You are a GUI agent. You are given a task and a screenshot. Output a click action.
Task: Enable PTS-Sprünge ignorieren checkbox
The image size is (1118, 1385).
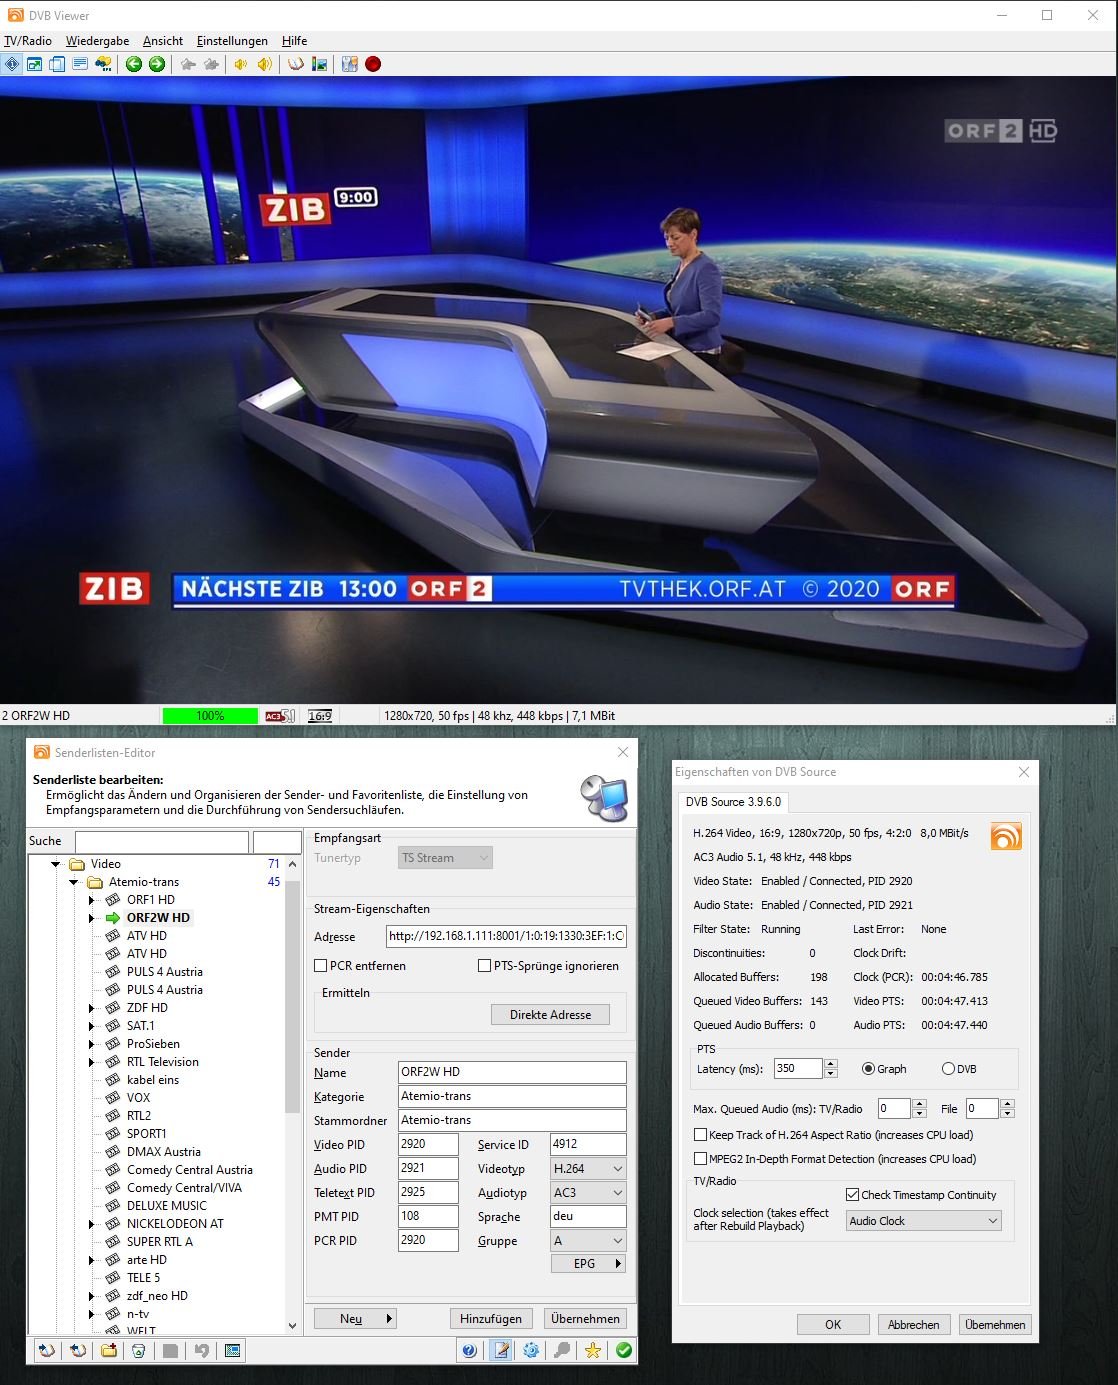484,966
